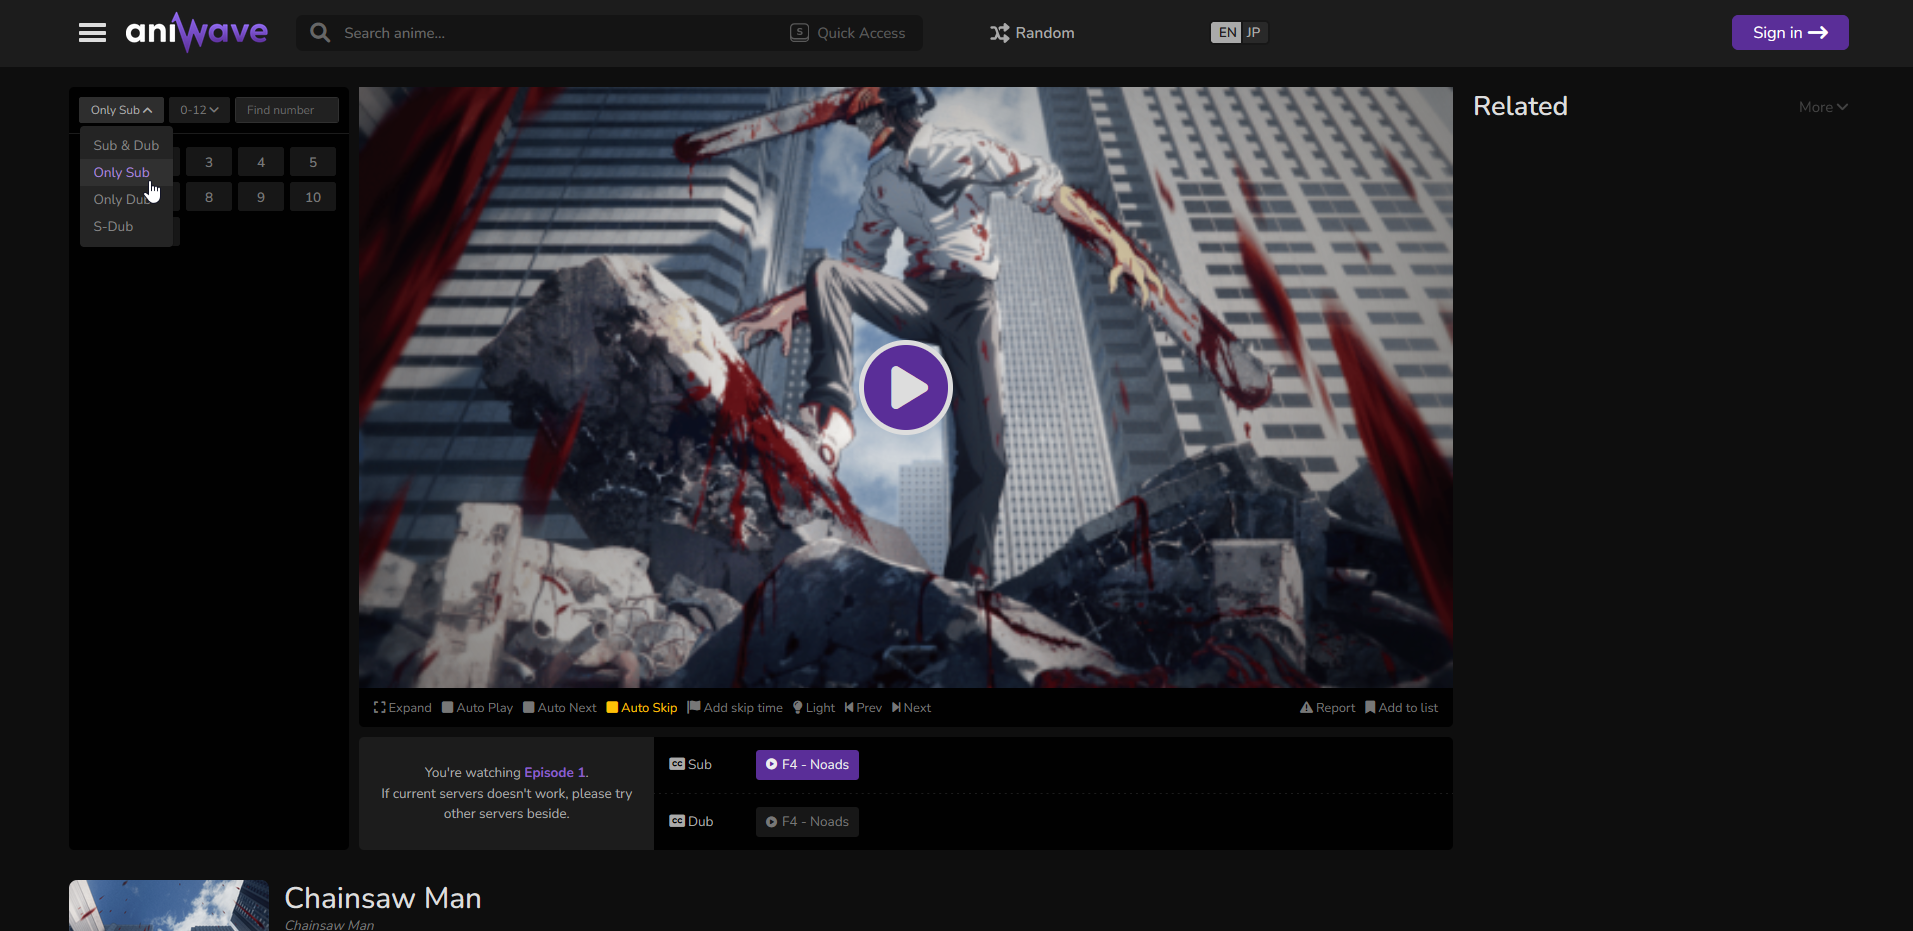The width and height of the screenshot is (1913, 931).
Task: Enable the Auto Play checkbox
Action: [x=448, y=708]
